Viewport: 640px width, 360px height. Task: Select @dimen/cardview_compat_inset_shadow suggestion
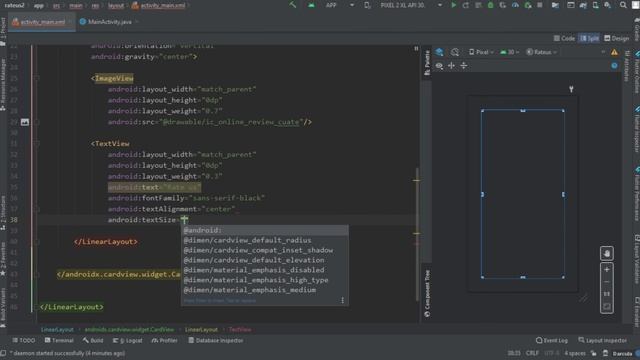(x=264, y=250)
